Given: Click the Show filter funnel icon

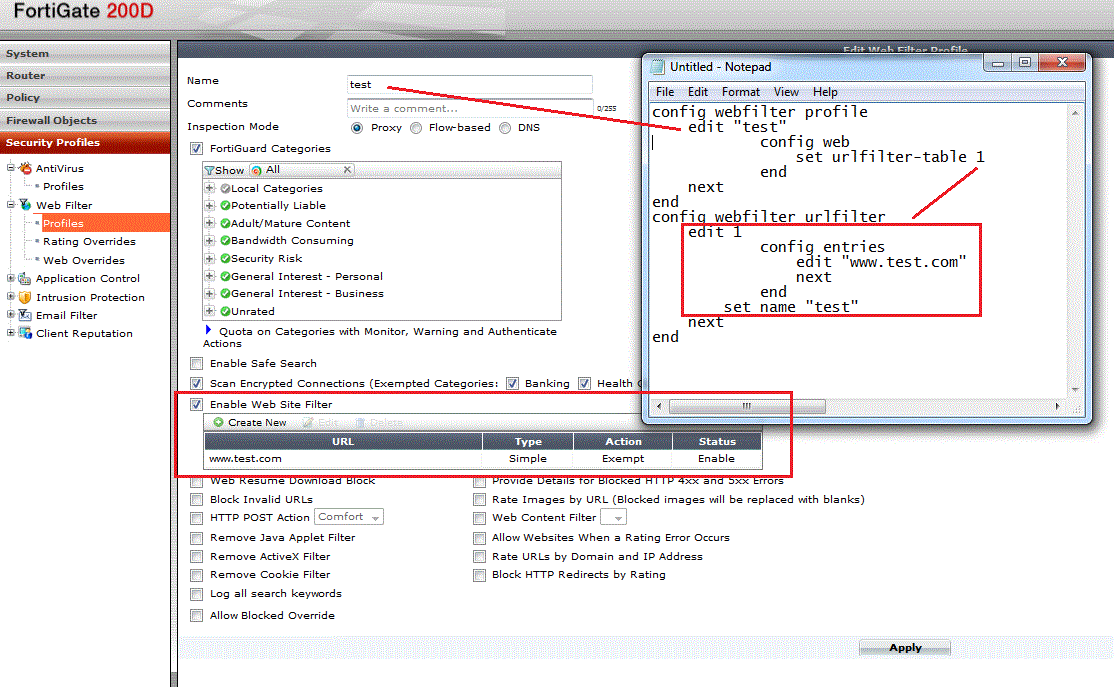Looking at the screenshot, I should [x=210, y=171].
